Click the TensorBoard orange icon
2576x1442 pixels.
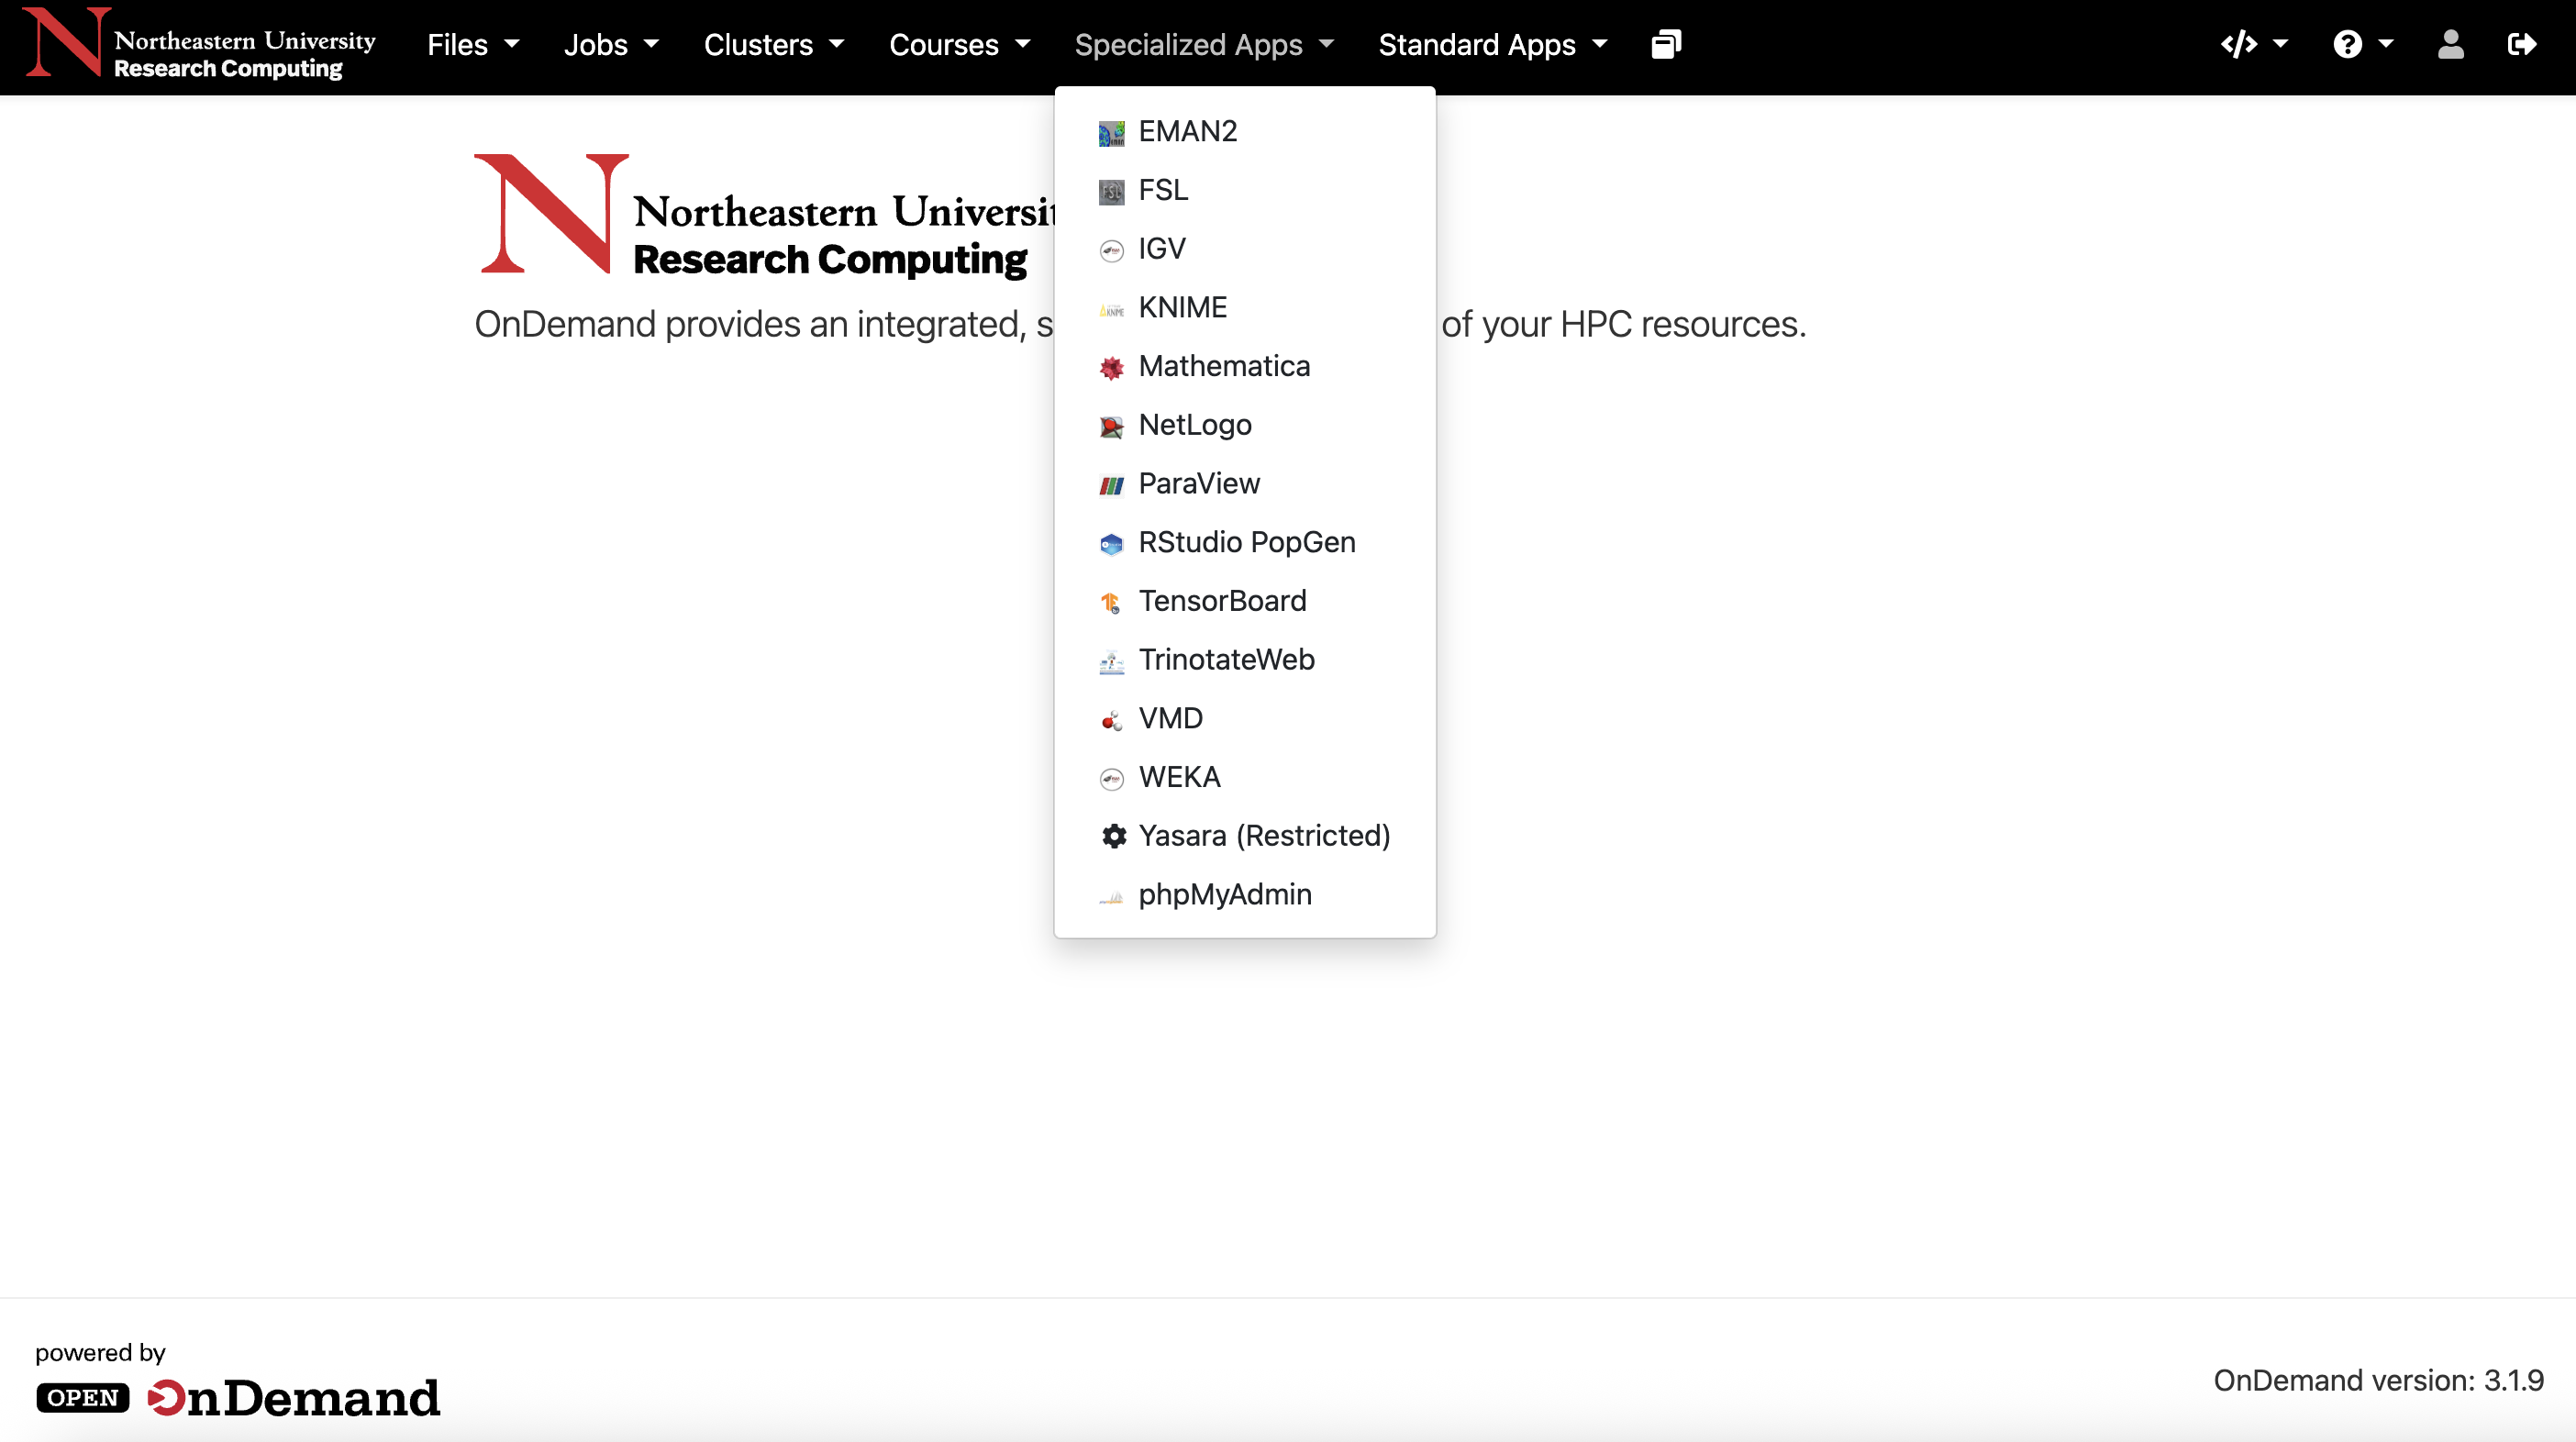[1111, 602]
